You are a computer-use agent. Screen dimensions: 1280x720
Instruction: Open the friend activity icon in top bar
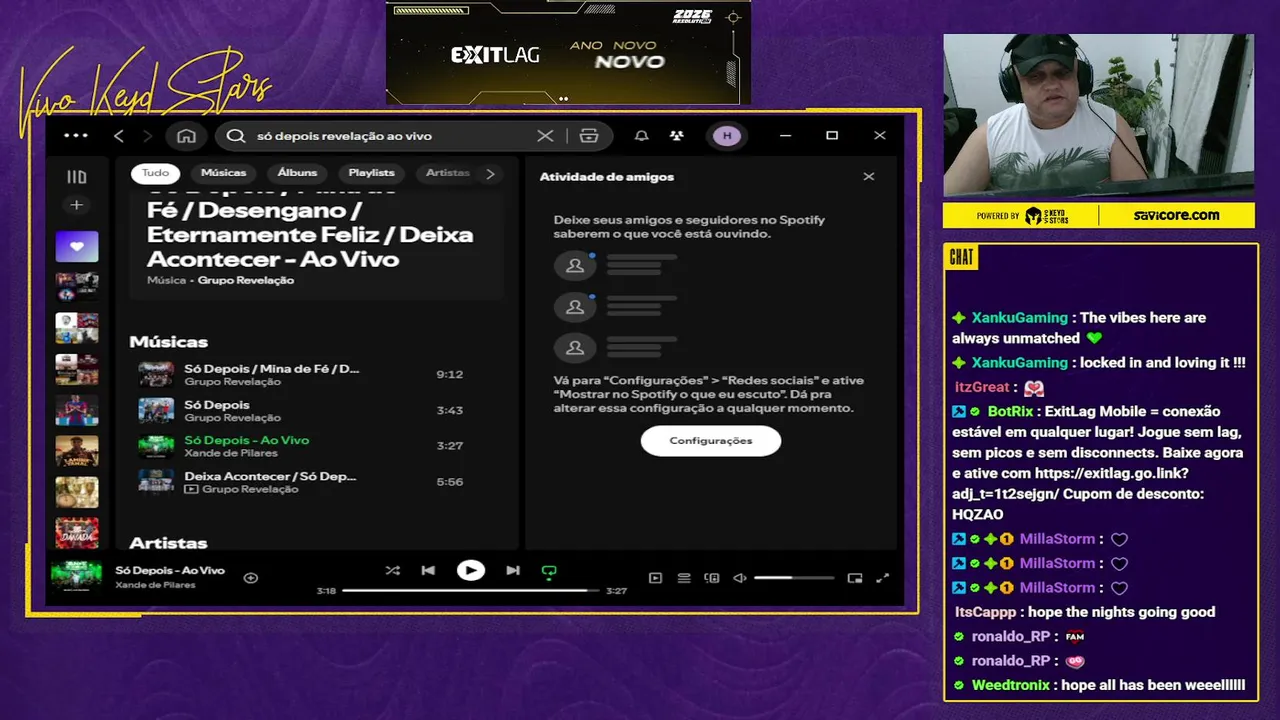click(677, 136)
